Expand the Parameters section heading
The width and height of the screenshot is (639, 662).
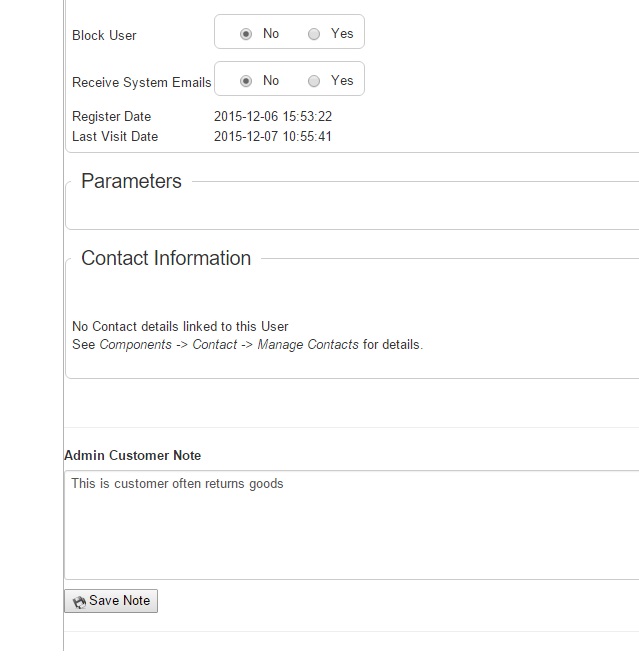131,181
